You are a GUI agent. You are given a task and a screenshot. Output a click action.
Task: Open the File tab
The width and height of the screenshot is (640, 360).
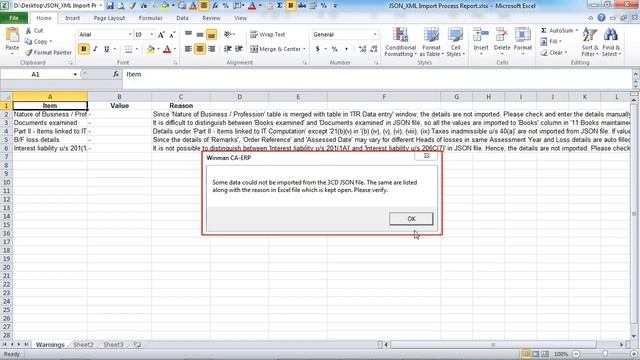pyautogui.click(x=14, y=18)
